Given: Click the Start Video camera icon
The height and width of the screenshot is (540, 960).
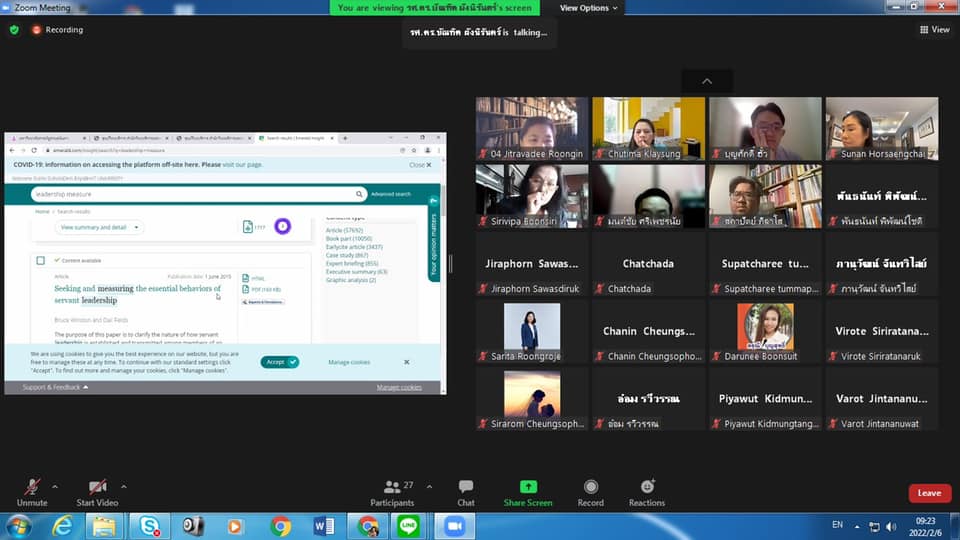Looking at the screenshot, I should [97, 487].
